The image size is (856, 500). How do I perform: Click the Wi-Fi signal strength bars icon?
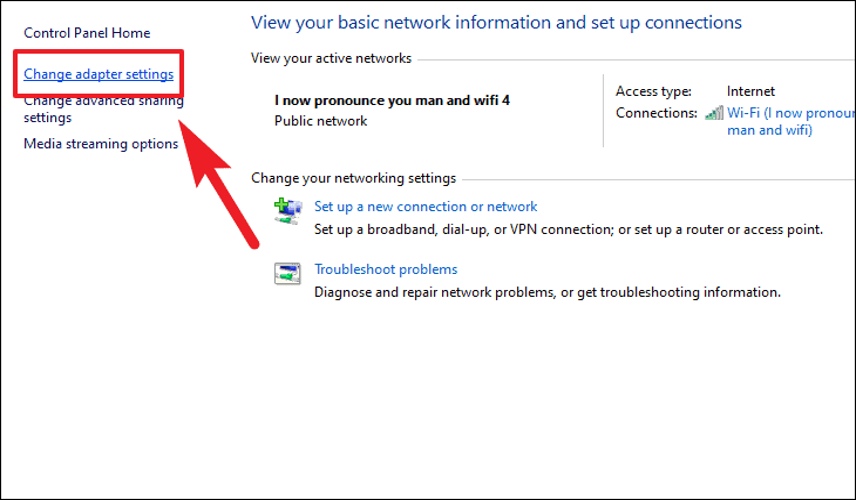point(714,113)
